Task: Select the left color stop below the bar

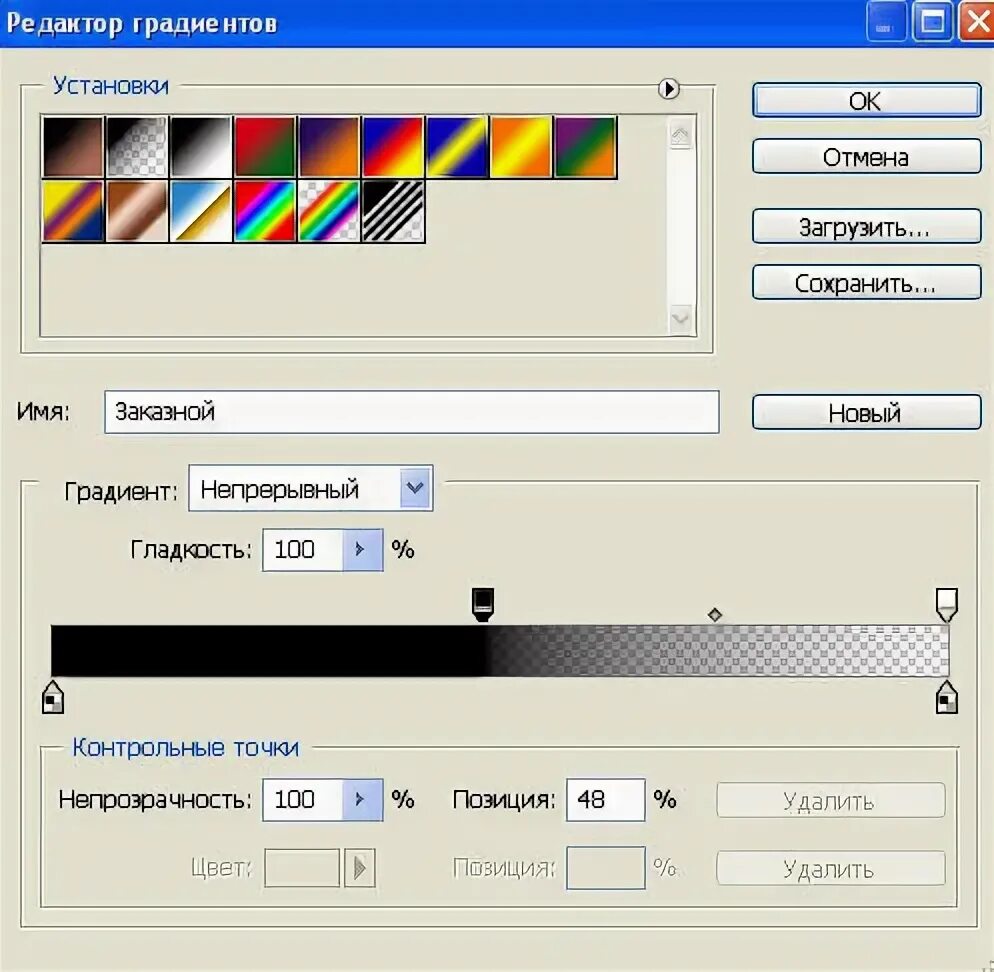Action: (53, 697)
